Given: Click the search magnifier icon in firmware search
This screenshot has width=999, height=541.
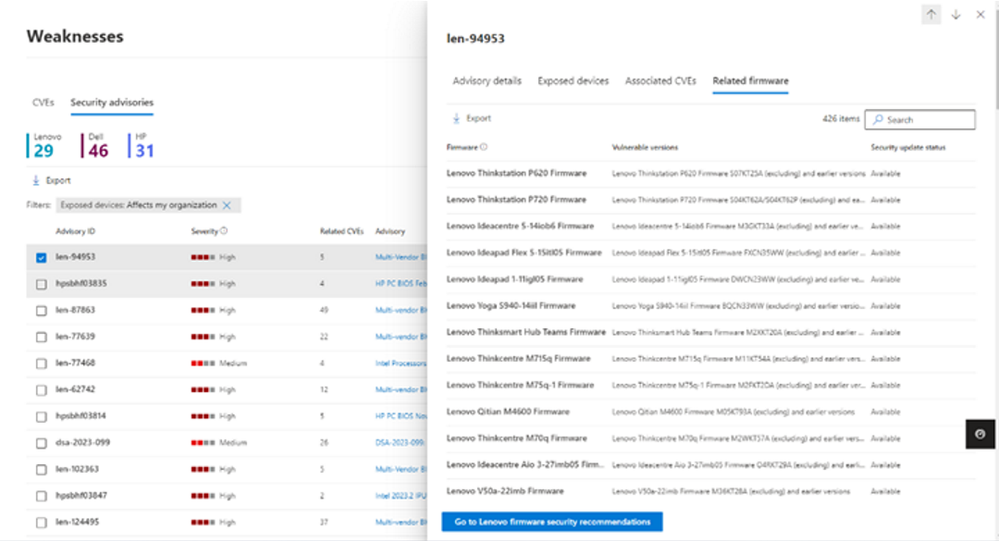Looking at the screenshot, I should click(x=878, y=119).
